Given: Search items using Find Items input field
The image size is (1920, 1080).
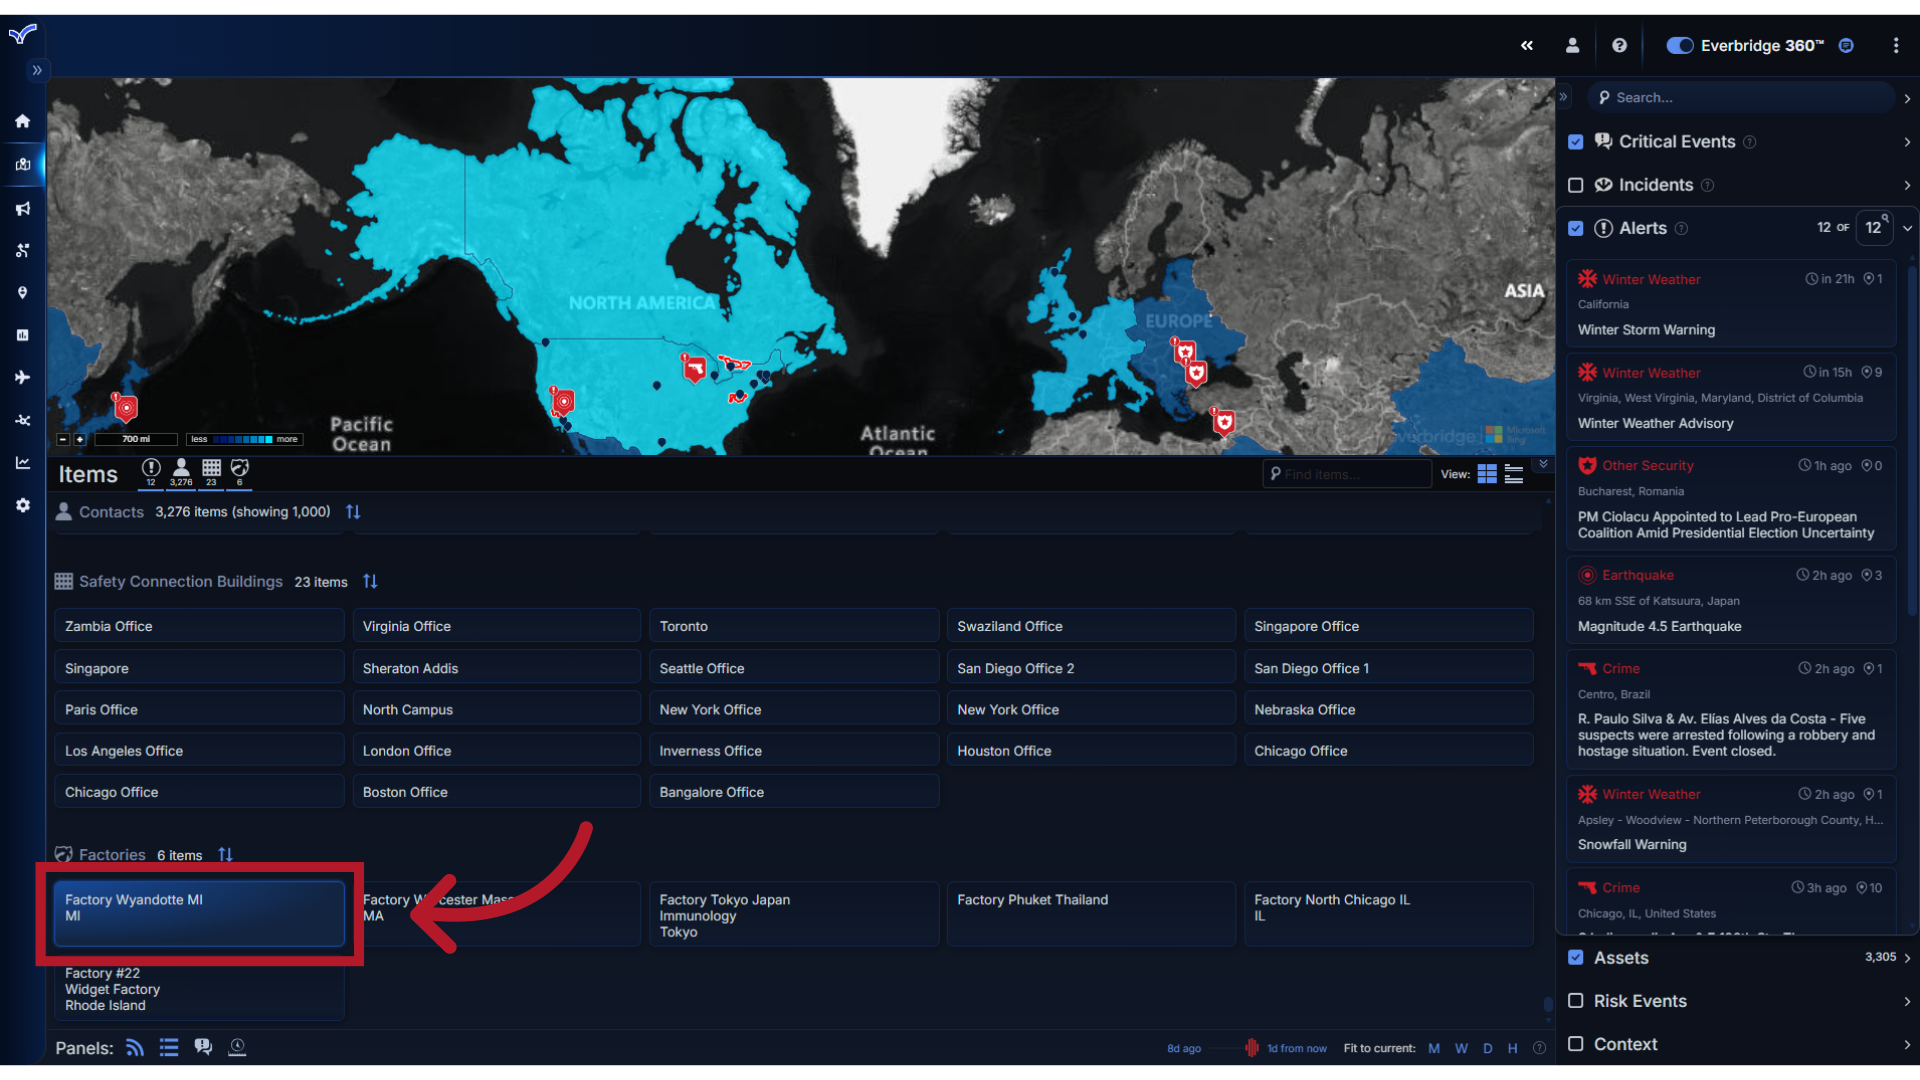Looking at the screenshot, I should click(1349, 473).
